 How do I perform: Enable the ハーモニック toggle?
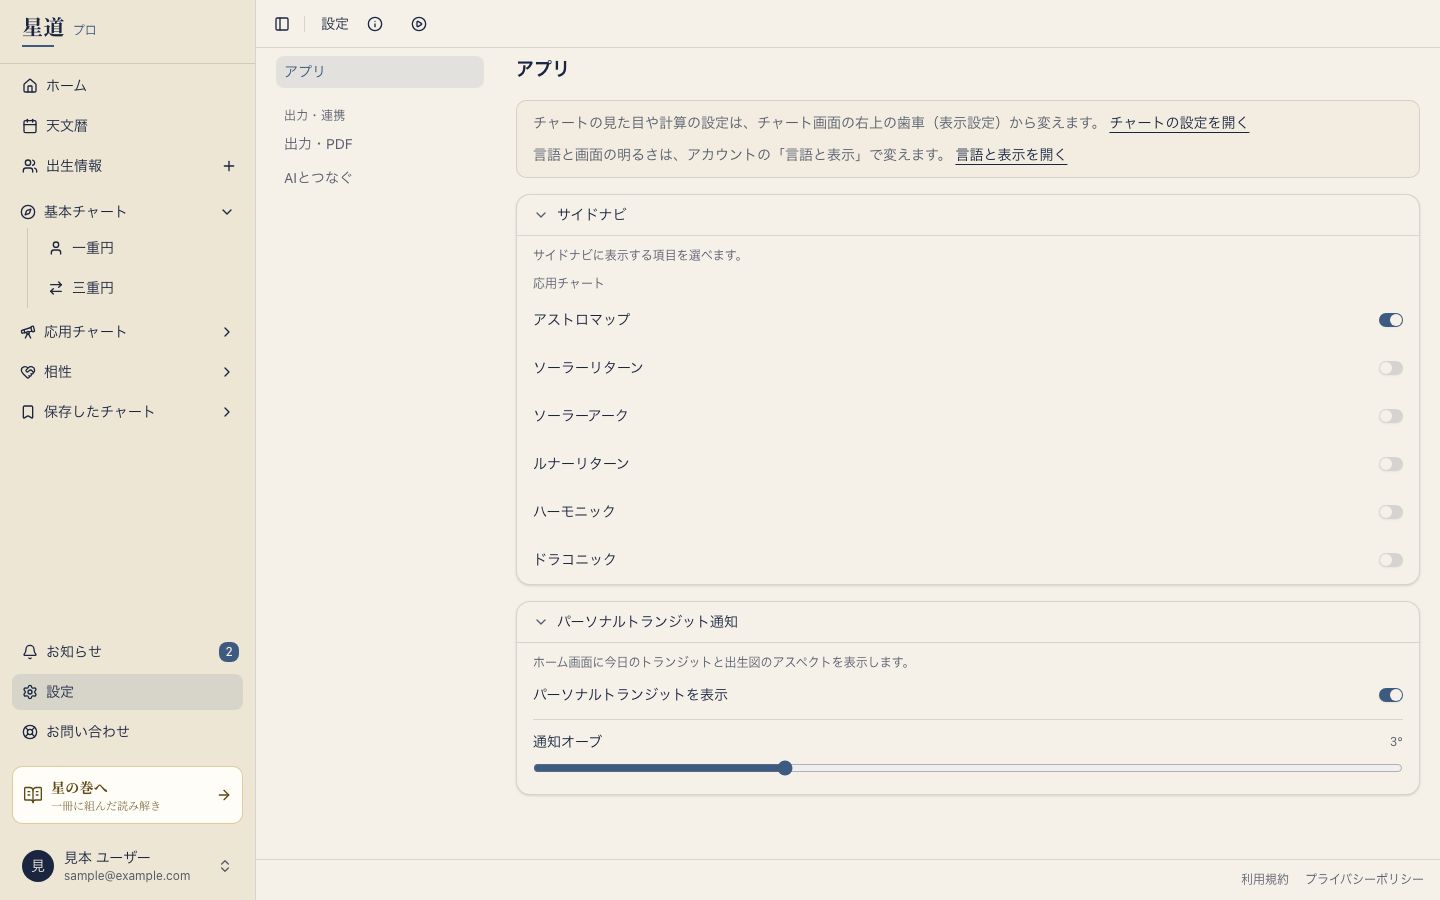(1391, 512)
